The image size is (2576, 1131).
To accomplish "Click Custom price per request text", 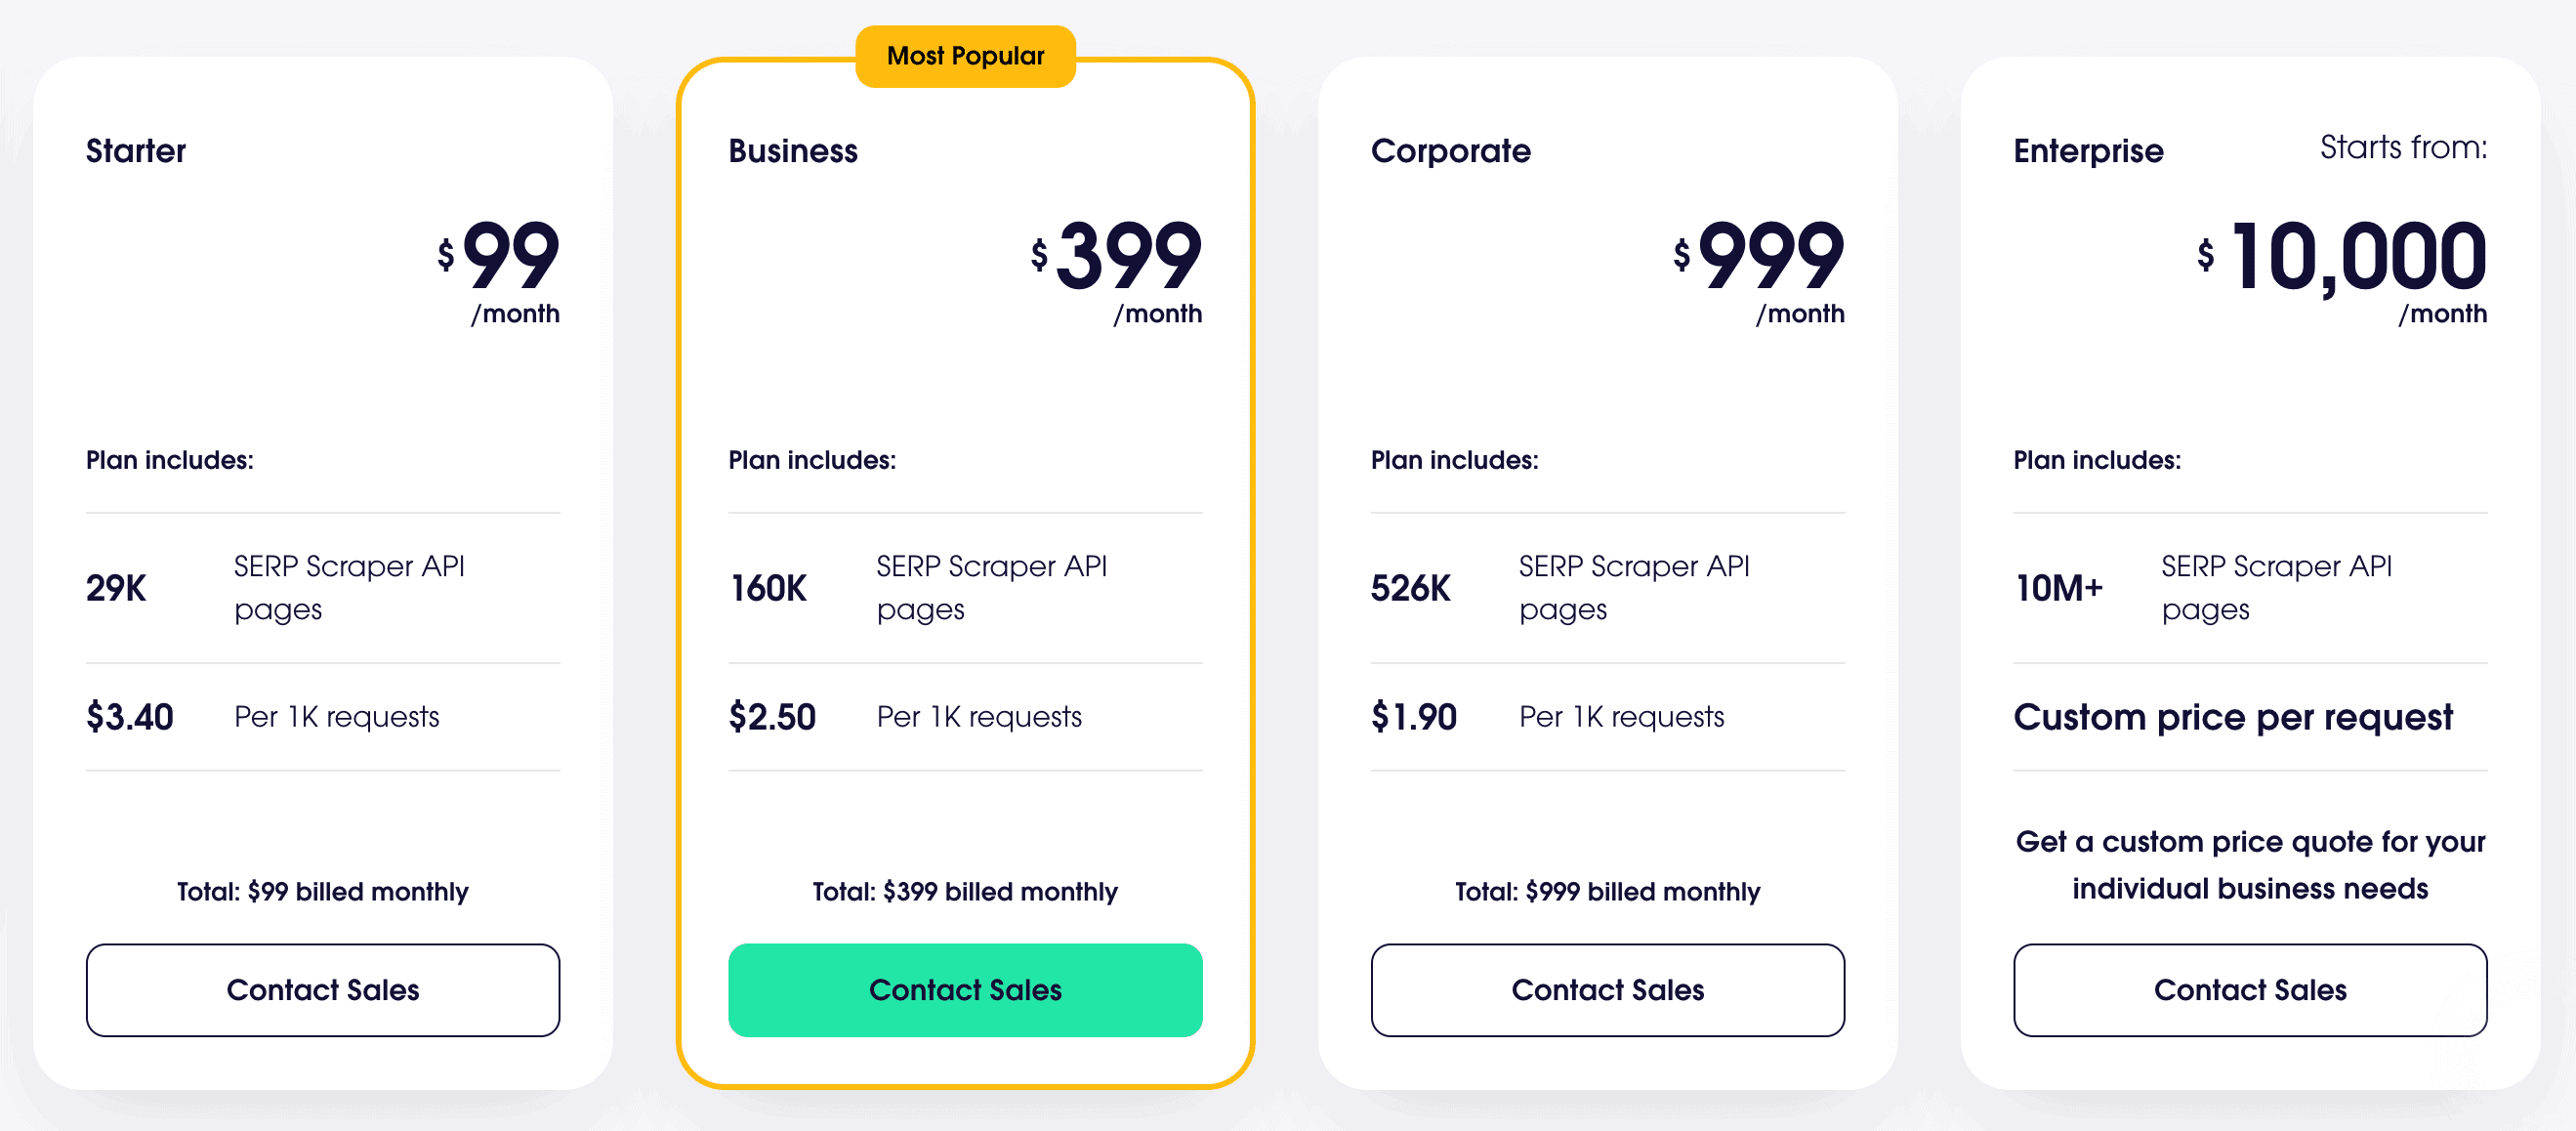I will [2233, 717].
